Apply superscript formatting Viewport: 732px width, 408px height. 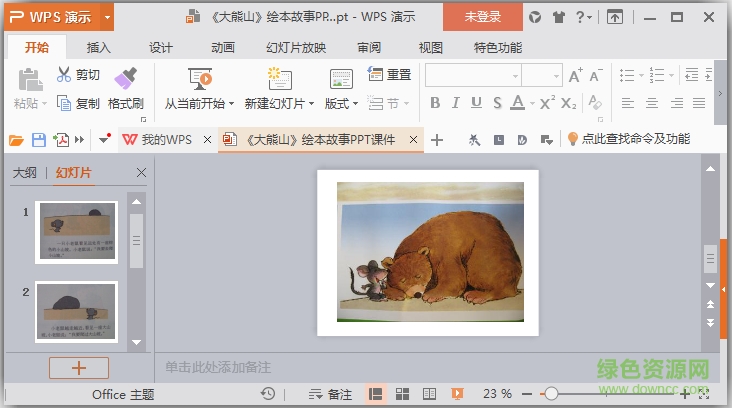[x=547, y=102]
